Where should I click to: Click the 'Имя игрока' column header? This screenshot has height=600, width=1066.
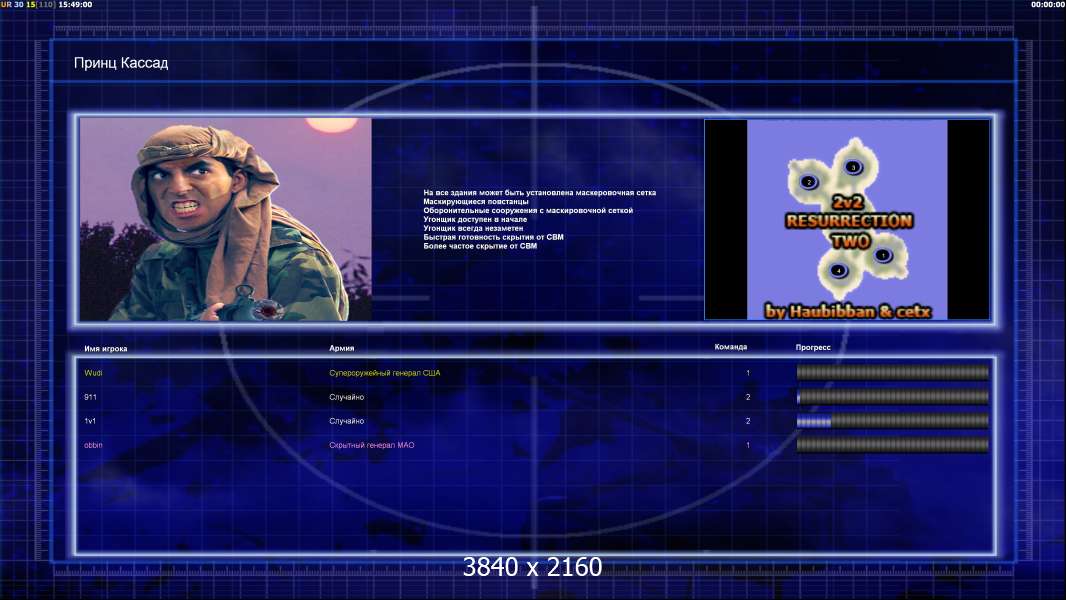(105, 349)
